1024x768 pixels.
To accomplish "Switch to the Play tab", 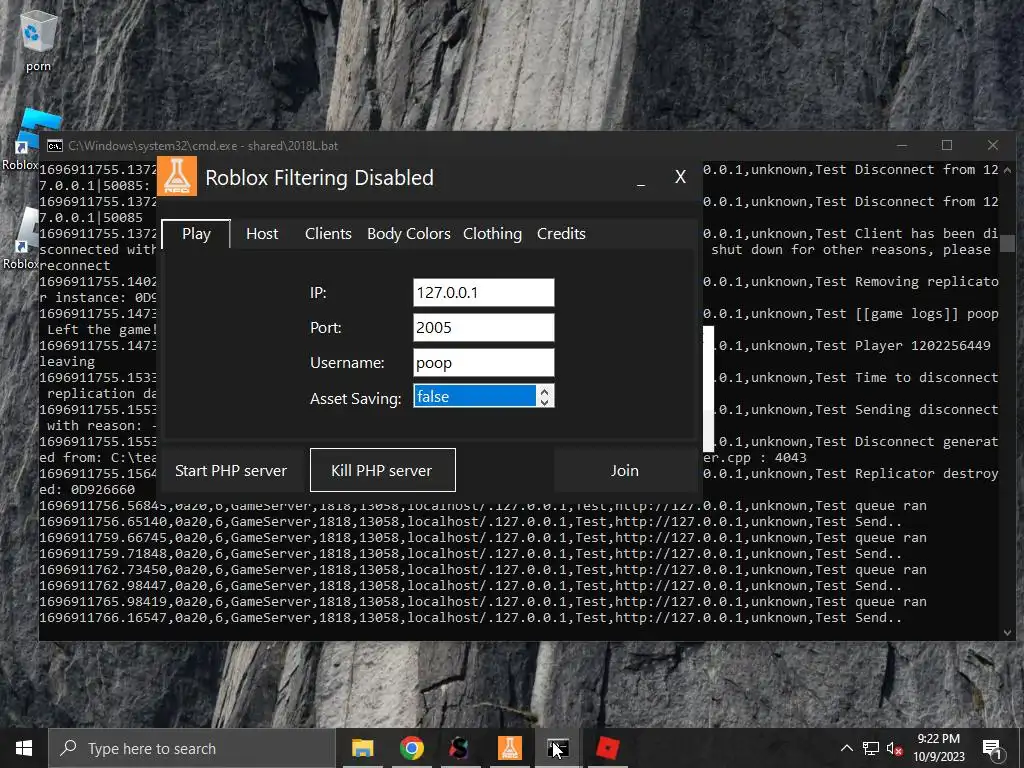I will (x=196, y=234).
